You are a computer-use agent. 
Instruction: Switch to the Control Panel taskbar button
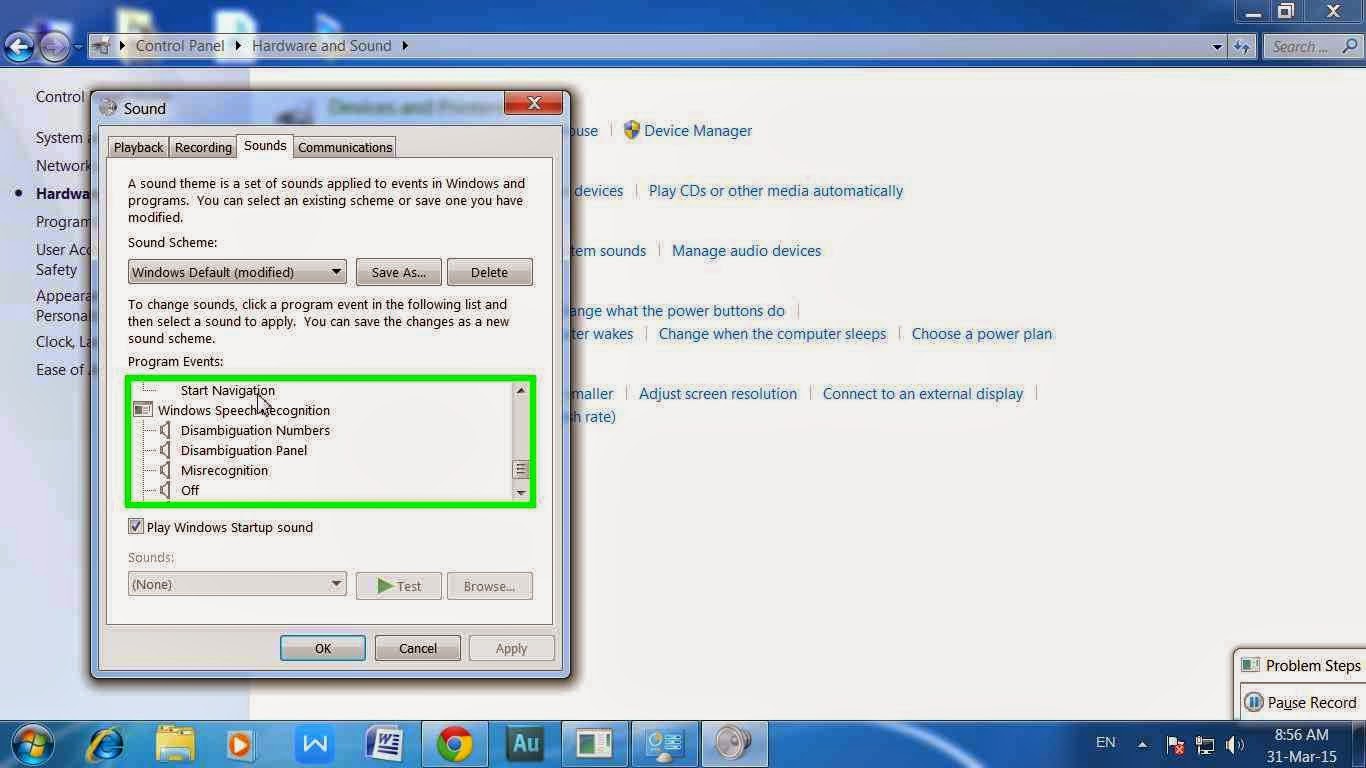coord(664,744)
